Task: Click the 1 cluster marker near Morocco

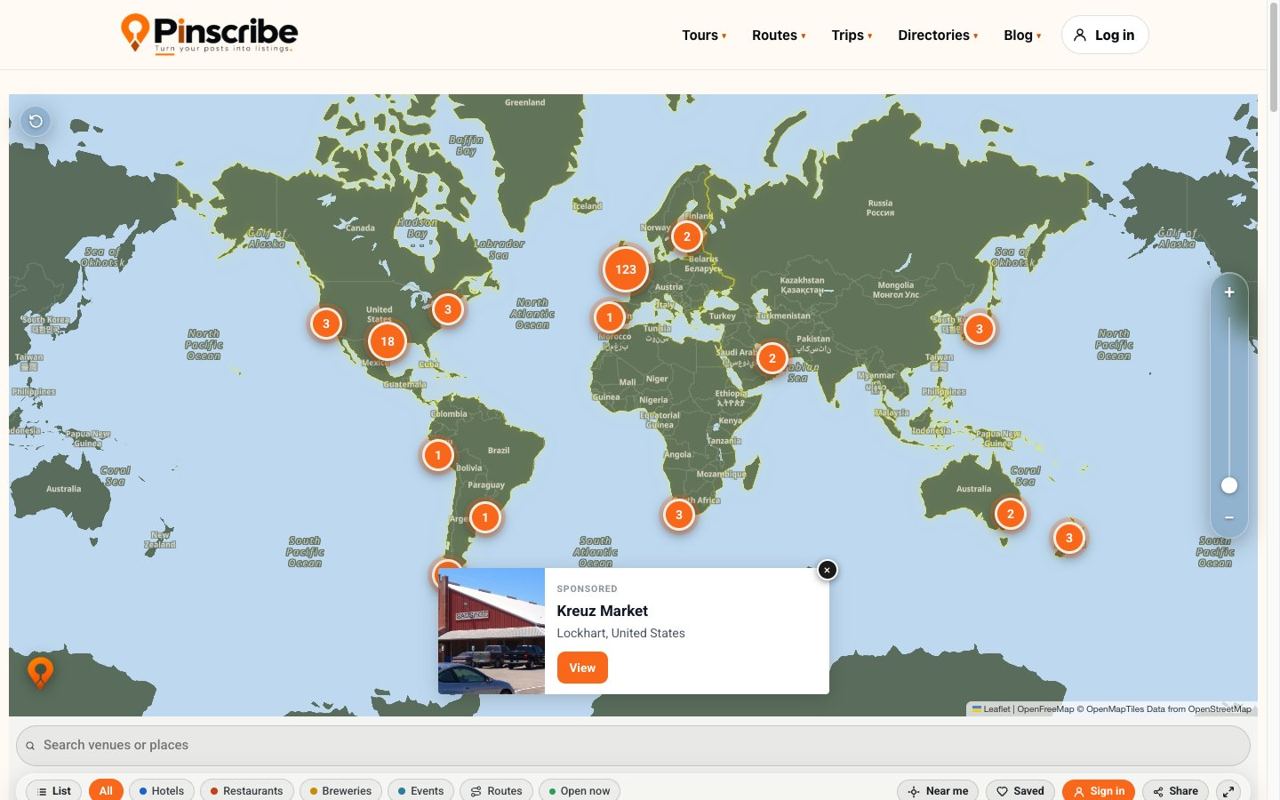Action: 609,317
